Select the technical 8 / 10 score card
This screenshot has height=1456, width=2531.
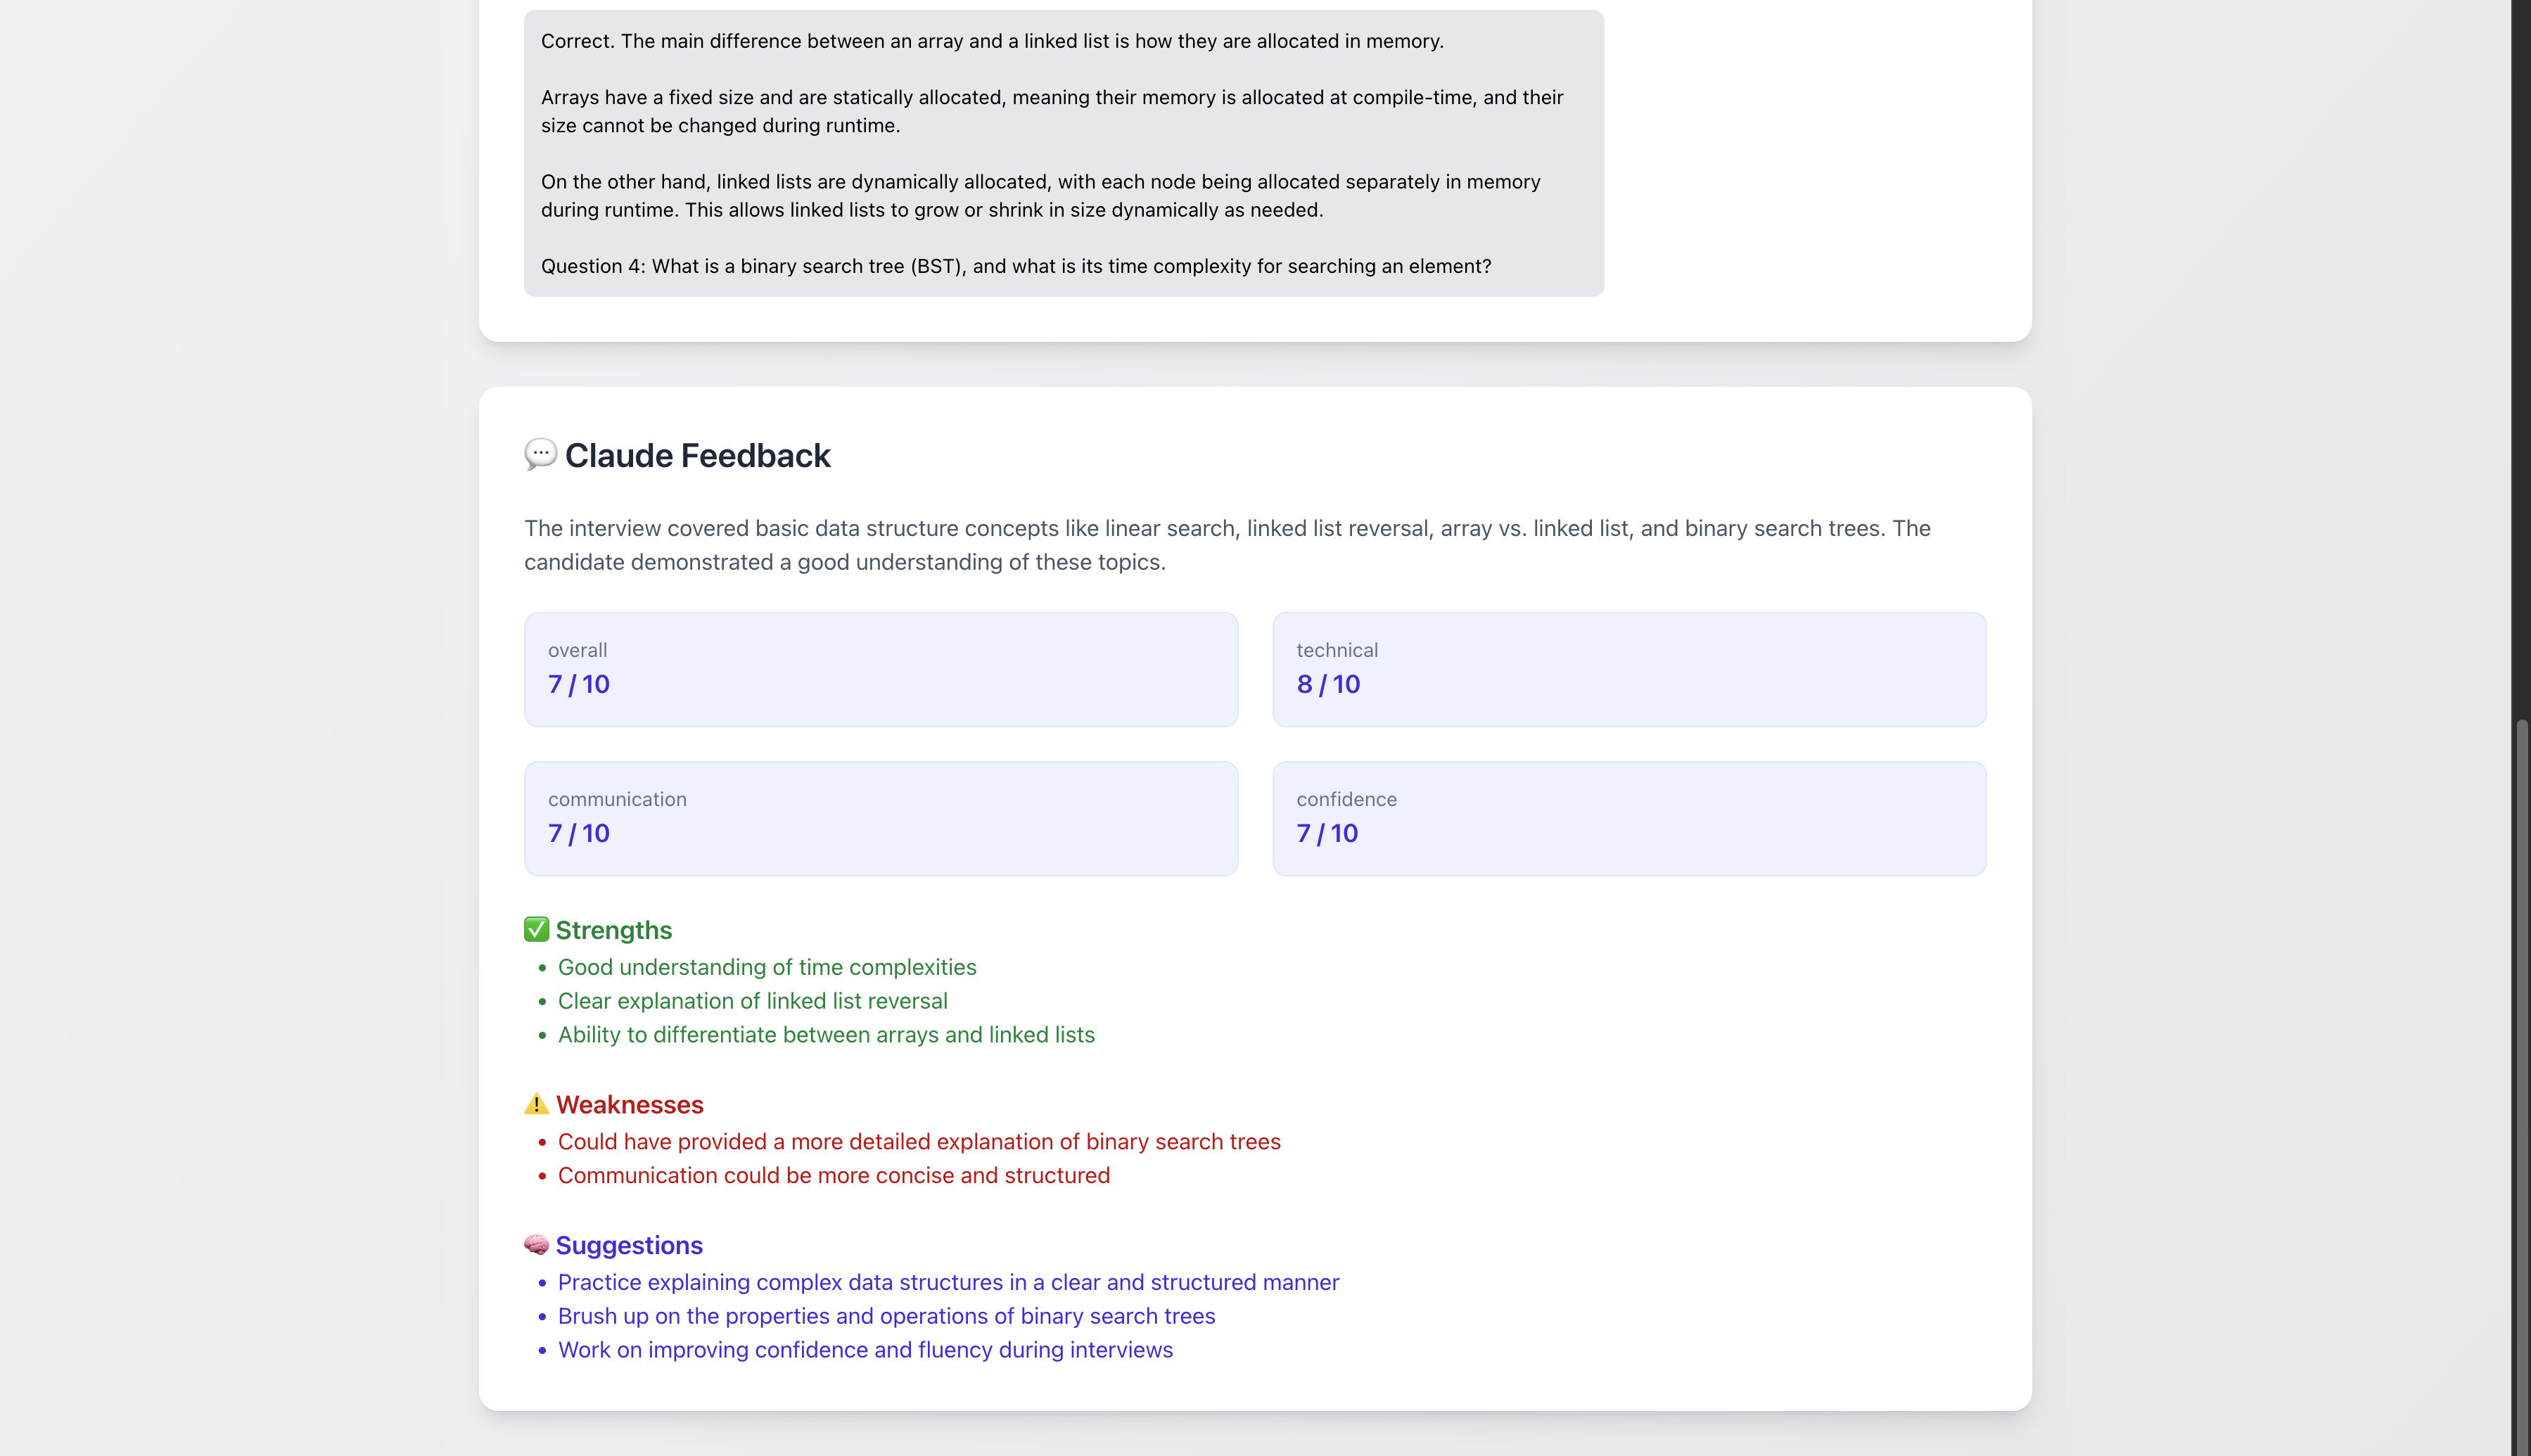pyautogui.click(x=1628, y=669)
